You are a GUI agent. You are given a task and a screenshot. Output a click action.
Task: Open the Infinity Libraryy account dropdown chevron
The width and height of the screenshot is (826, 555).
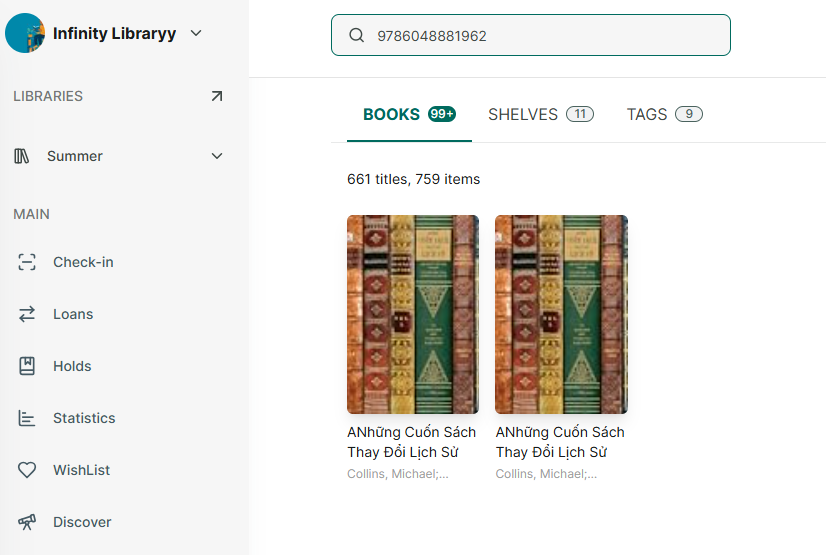(196, 33)
